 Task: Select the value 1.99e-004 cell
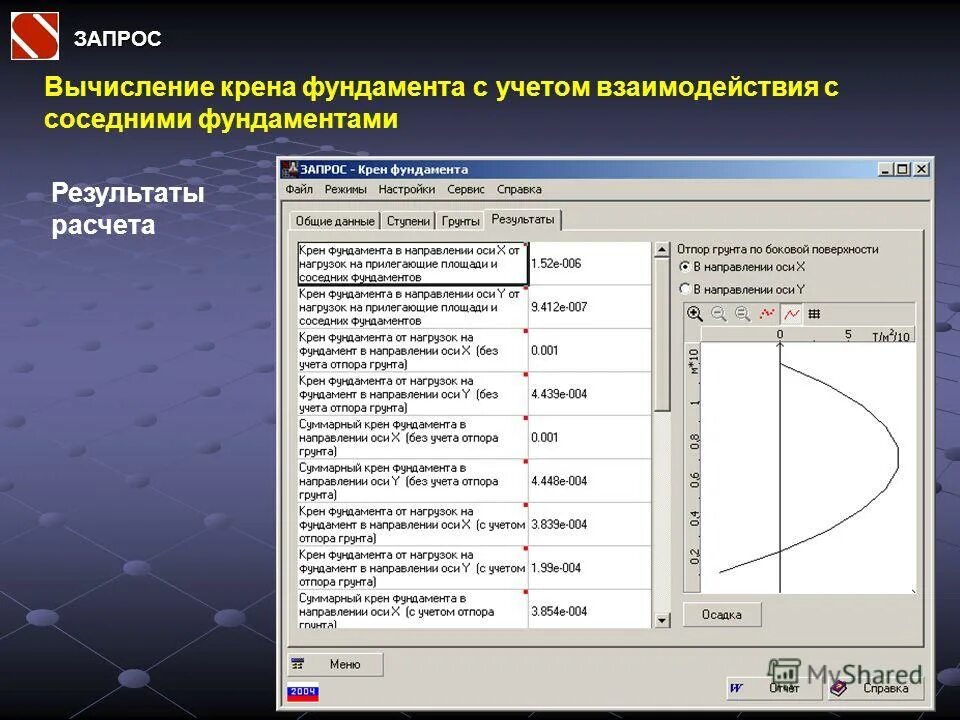tap(590, 568)
